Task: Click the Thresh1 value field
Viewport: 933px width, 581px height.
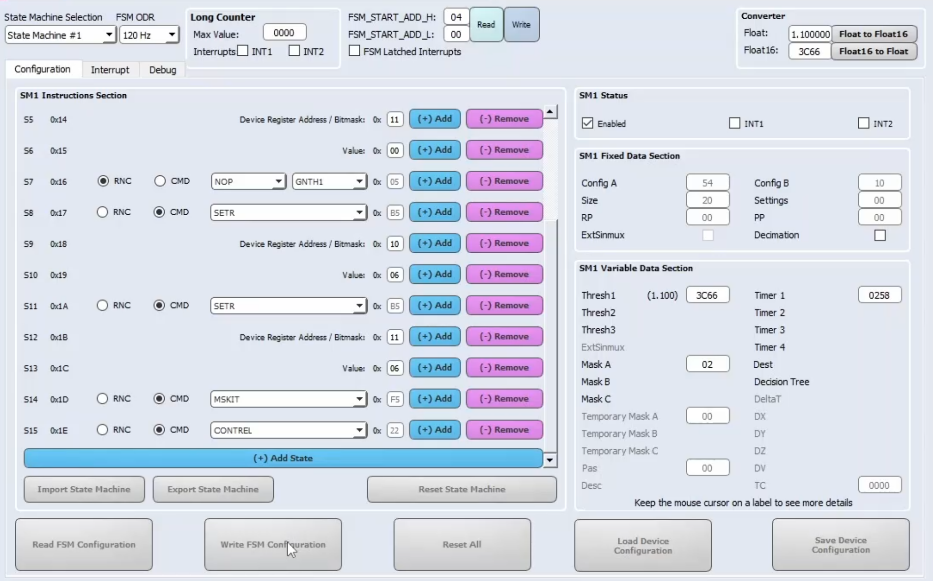Action: tap(707, 295)
